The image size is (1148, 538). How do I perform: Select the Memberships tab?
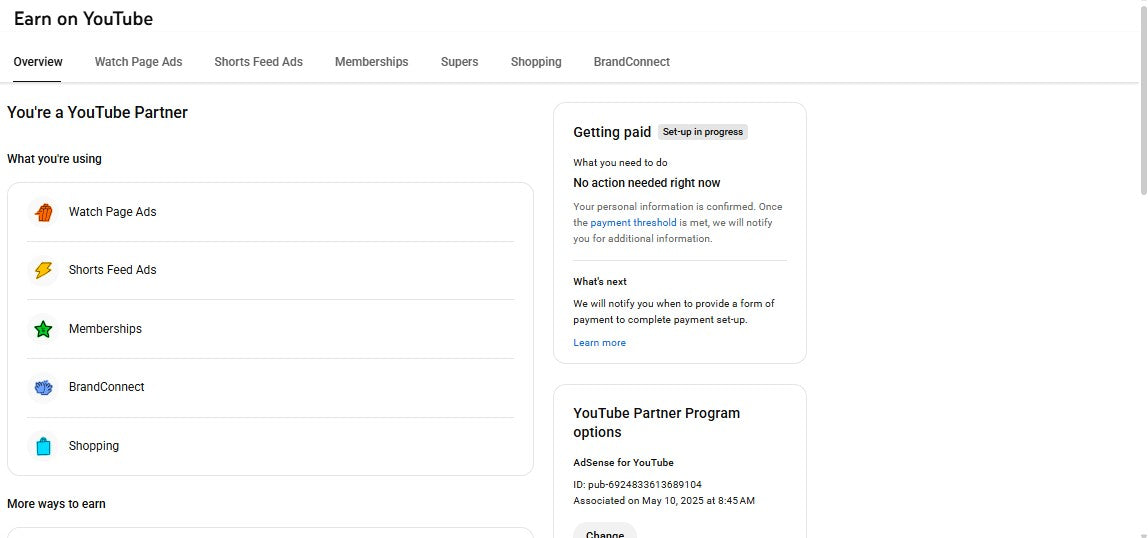coord(371,62)
